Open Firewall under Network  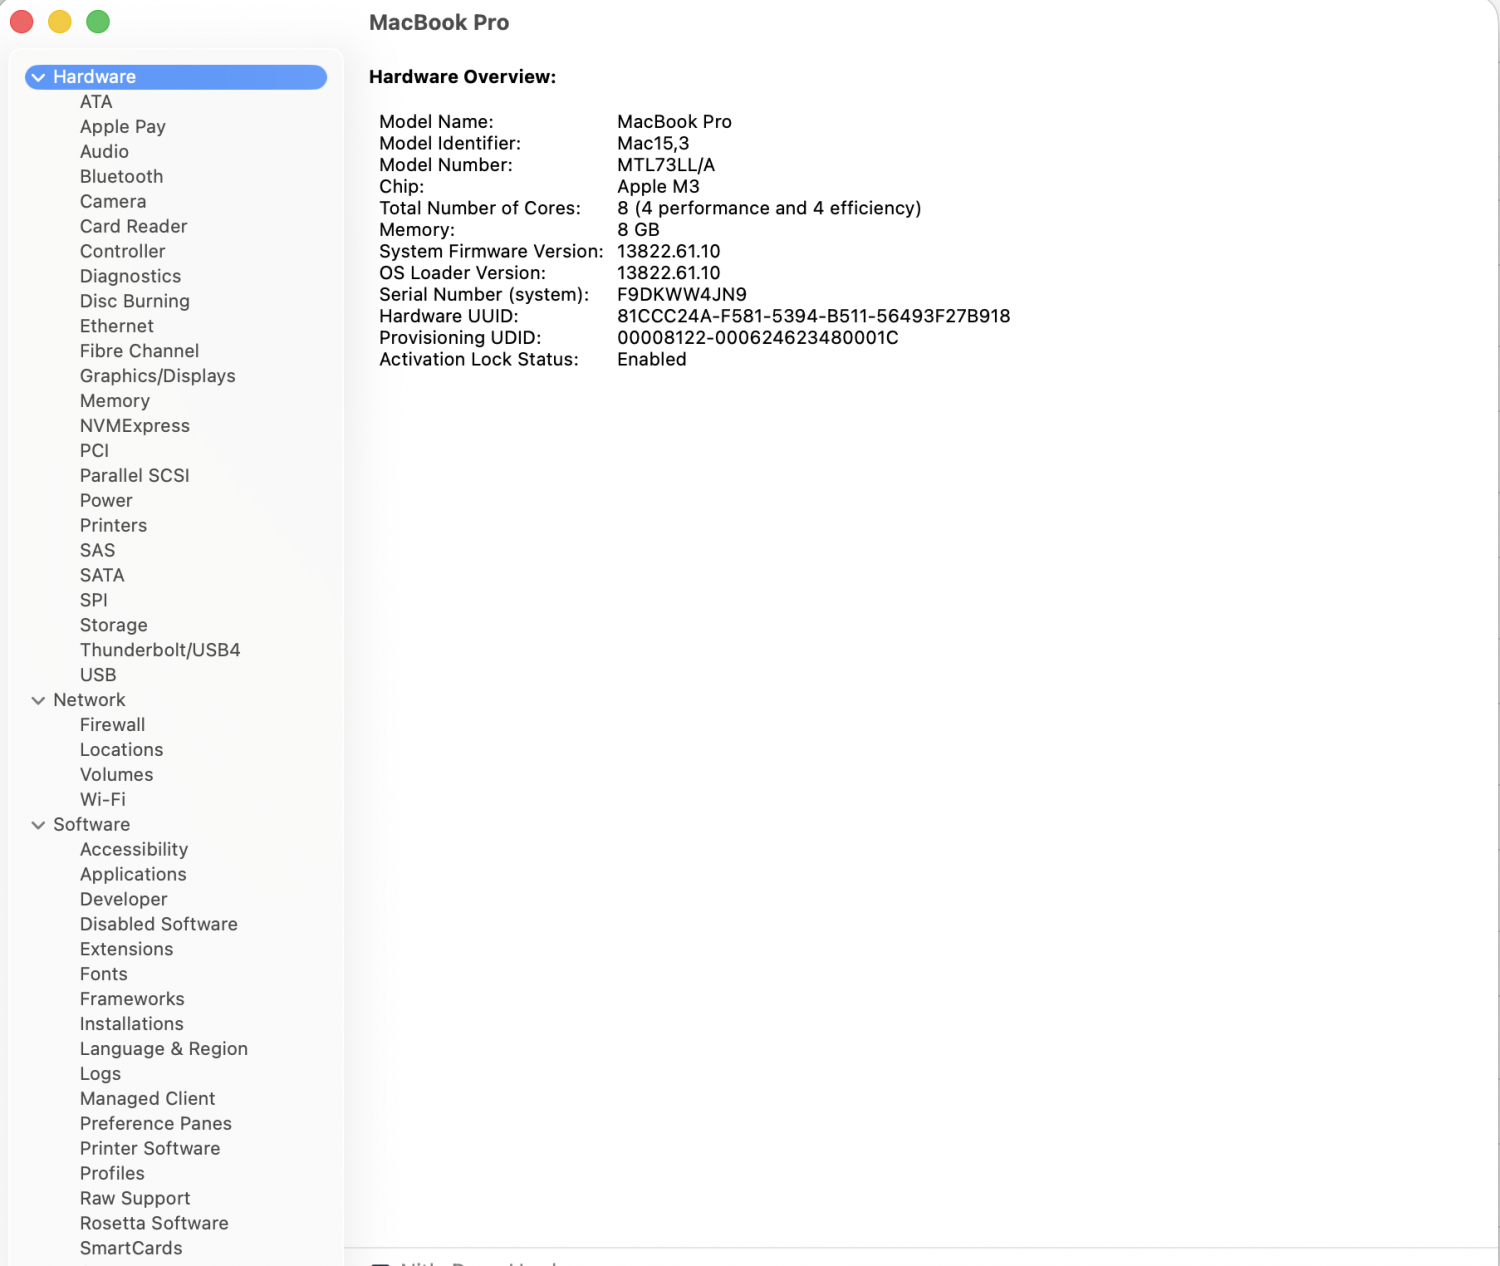pos(112,725)
